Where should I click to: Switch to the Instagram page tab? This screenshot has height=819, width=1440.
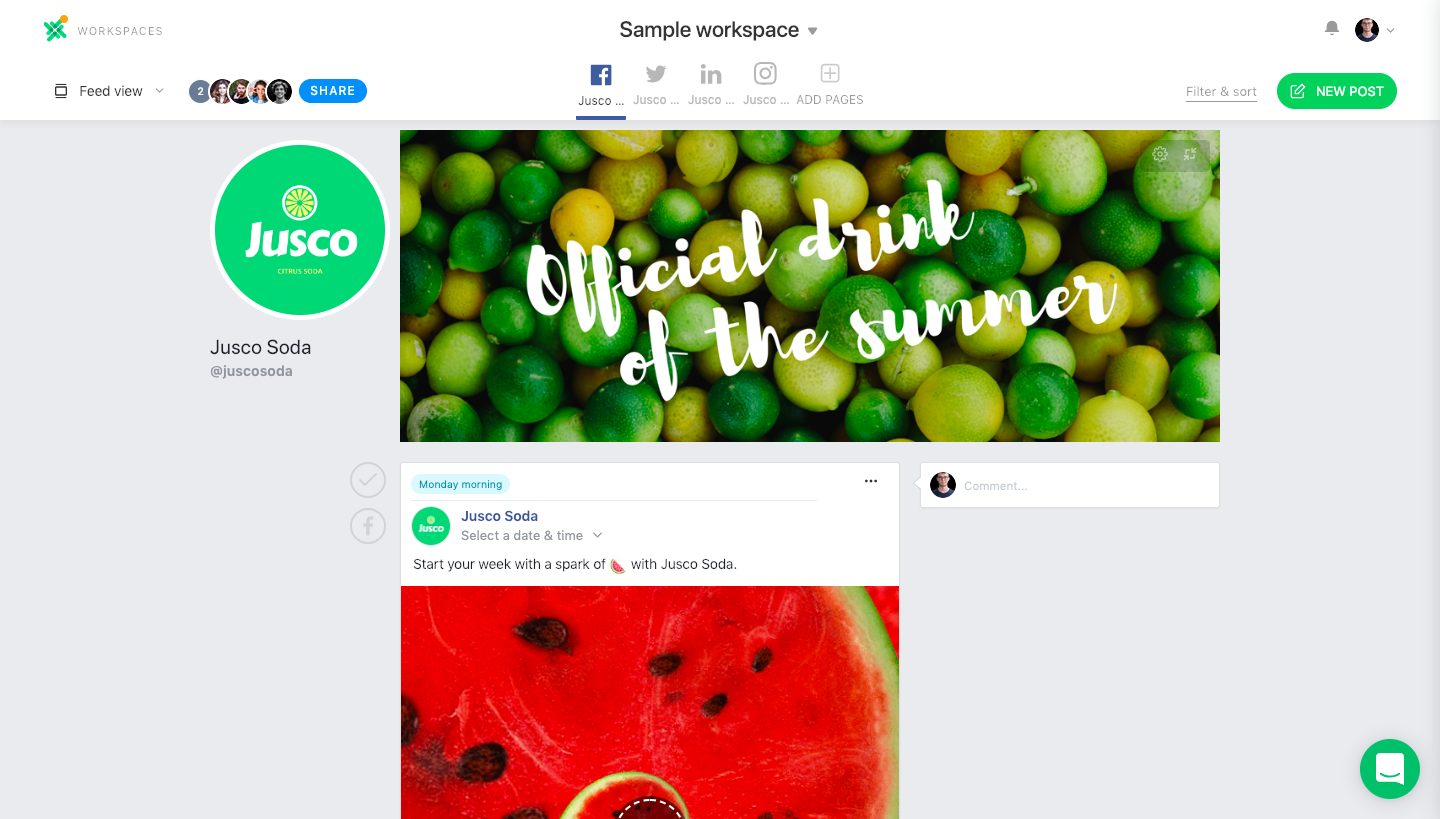click(766, 85)
